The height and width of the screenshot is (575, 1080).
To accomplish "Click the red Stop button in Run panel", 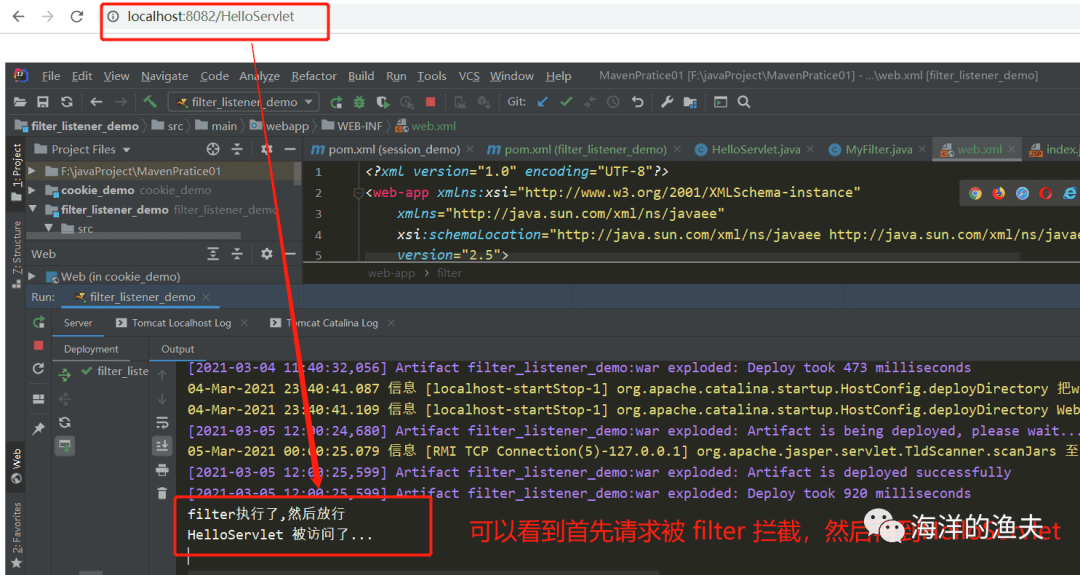I will coord(39,345).
